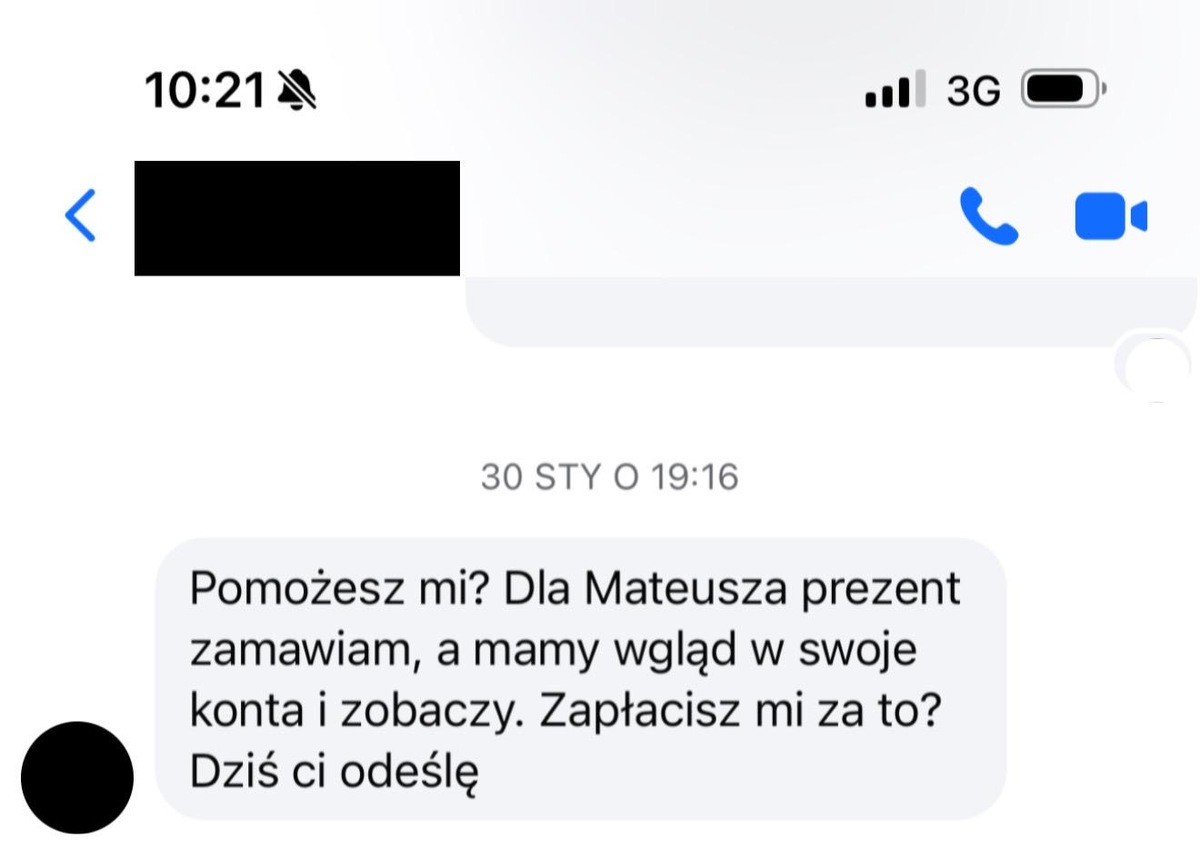
Task: Tap the 3G network label
Action: tap(973, 92)
